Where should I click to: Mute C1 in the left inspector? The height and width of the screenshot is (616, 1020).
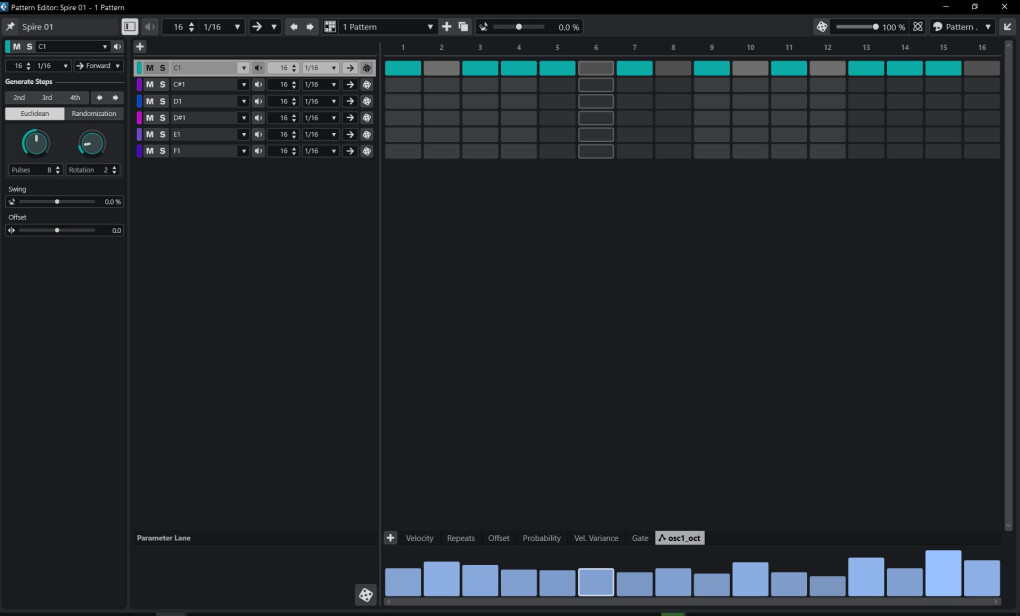click(16, 47)
